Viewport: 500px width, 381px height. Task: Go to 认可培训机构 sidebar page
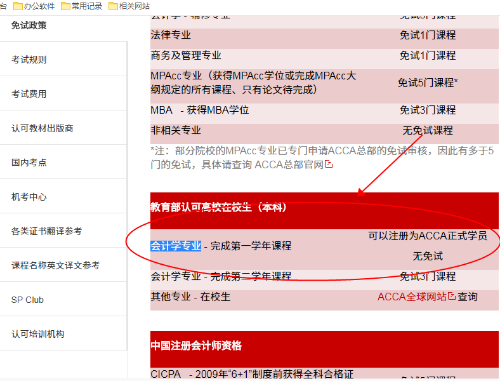point(38,334)
